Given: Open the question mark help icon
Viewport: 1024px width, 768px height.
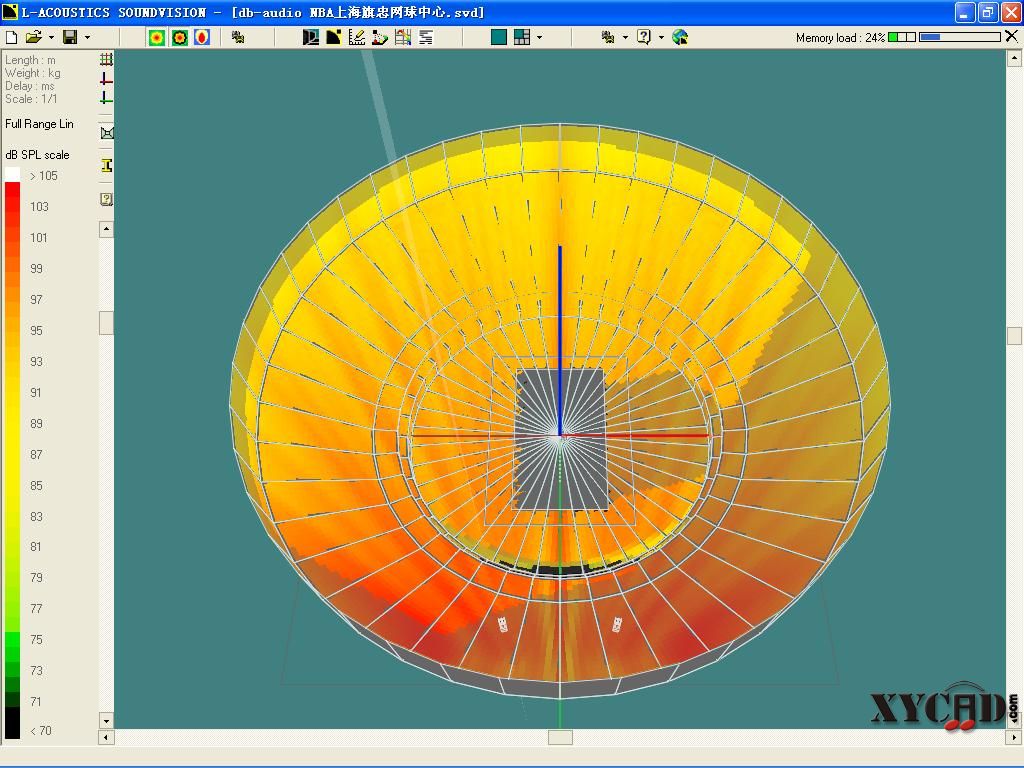Looking at the screenshot, I should [x=644, y=37].
